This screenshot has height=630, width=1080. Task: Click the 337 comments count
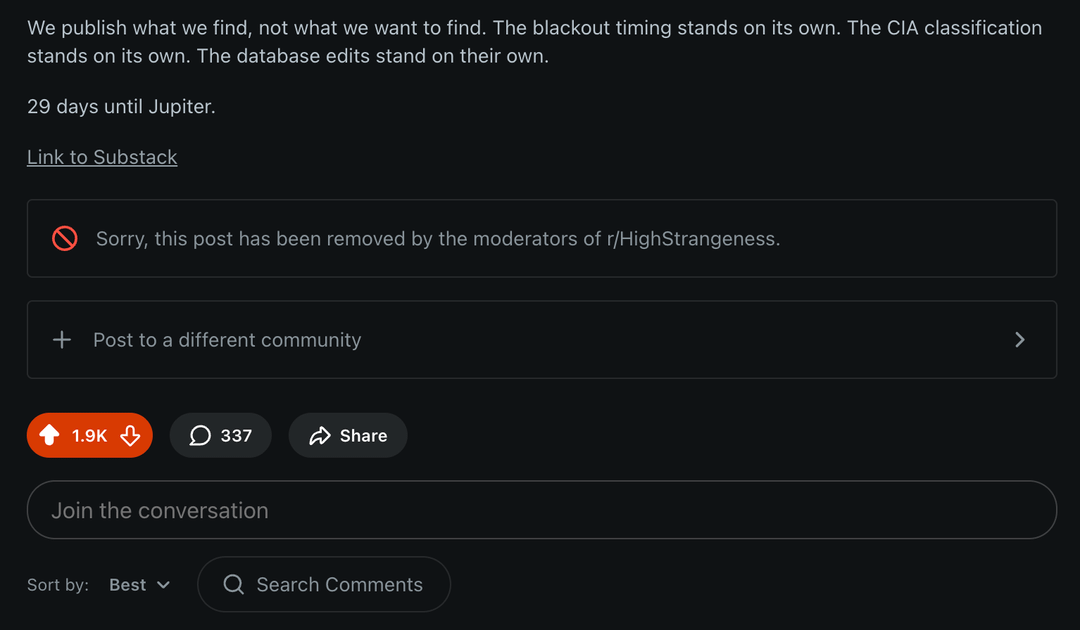(x=236, y=436)
